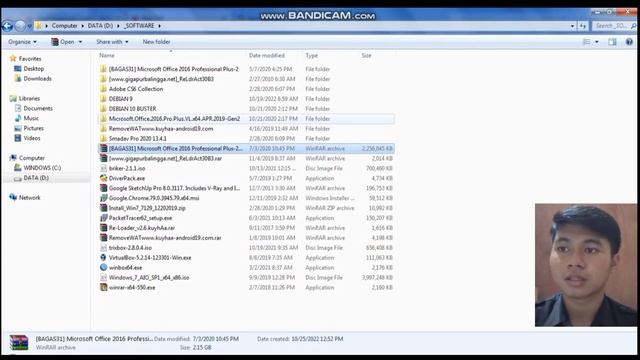Open Desktop in the navigation pane
The width and height of the screenshot is (640, 360).
pos(33,69)
